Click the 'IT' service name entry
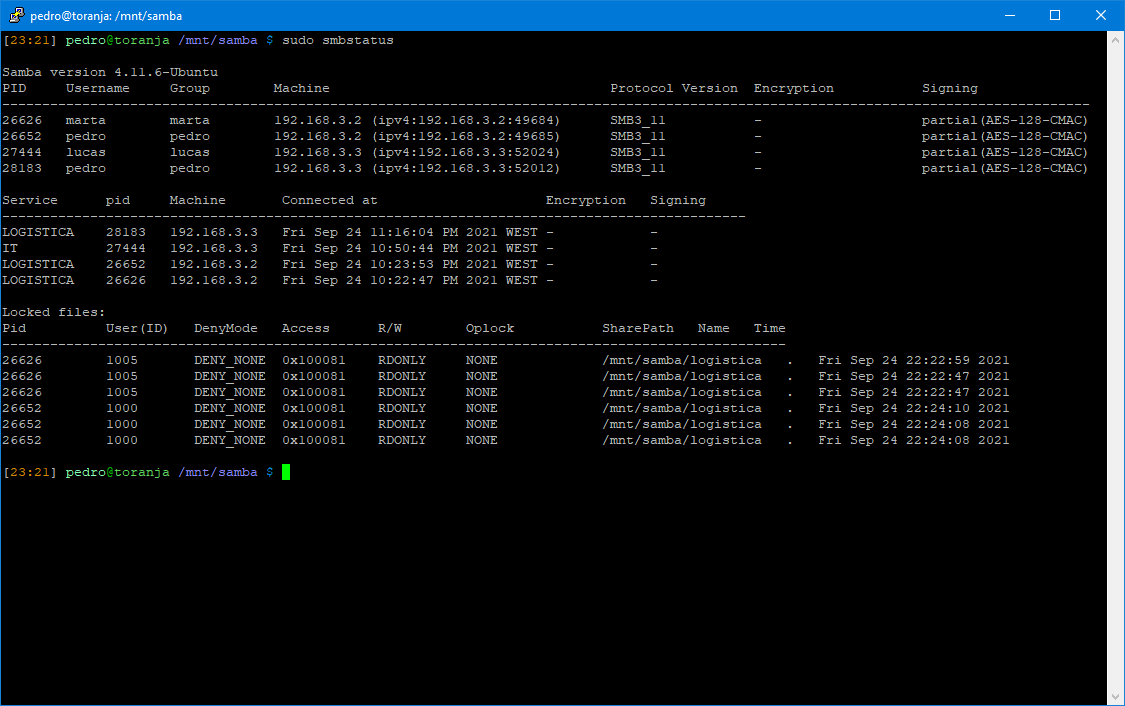 click(10, 248)
